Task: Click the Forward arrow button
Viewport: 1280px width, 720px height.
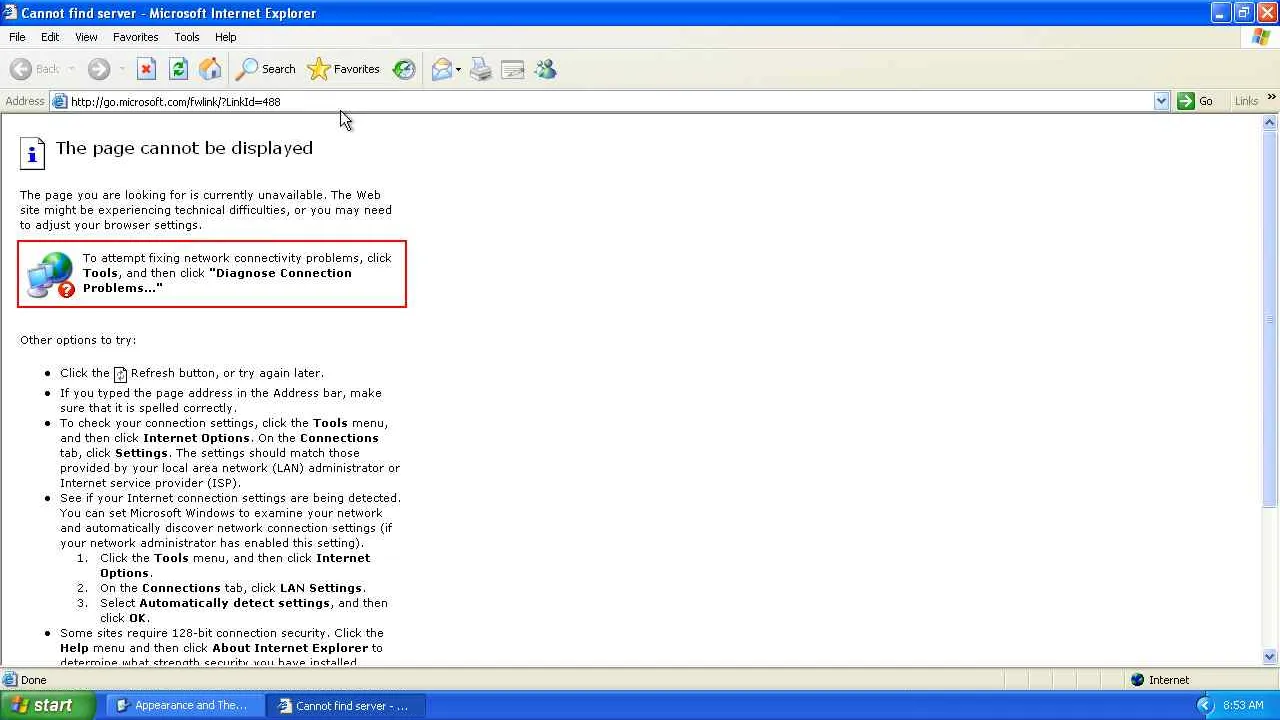Action: click(98, 69)
